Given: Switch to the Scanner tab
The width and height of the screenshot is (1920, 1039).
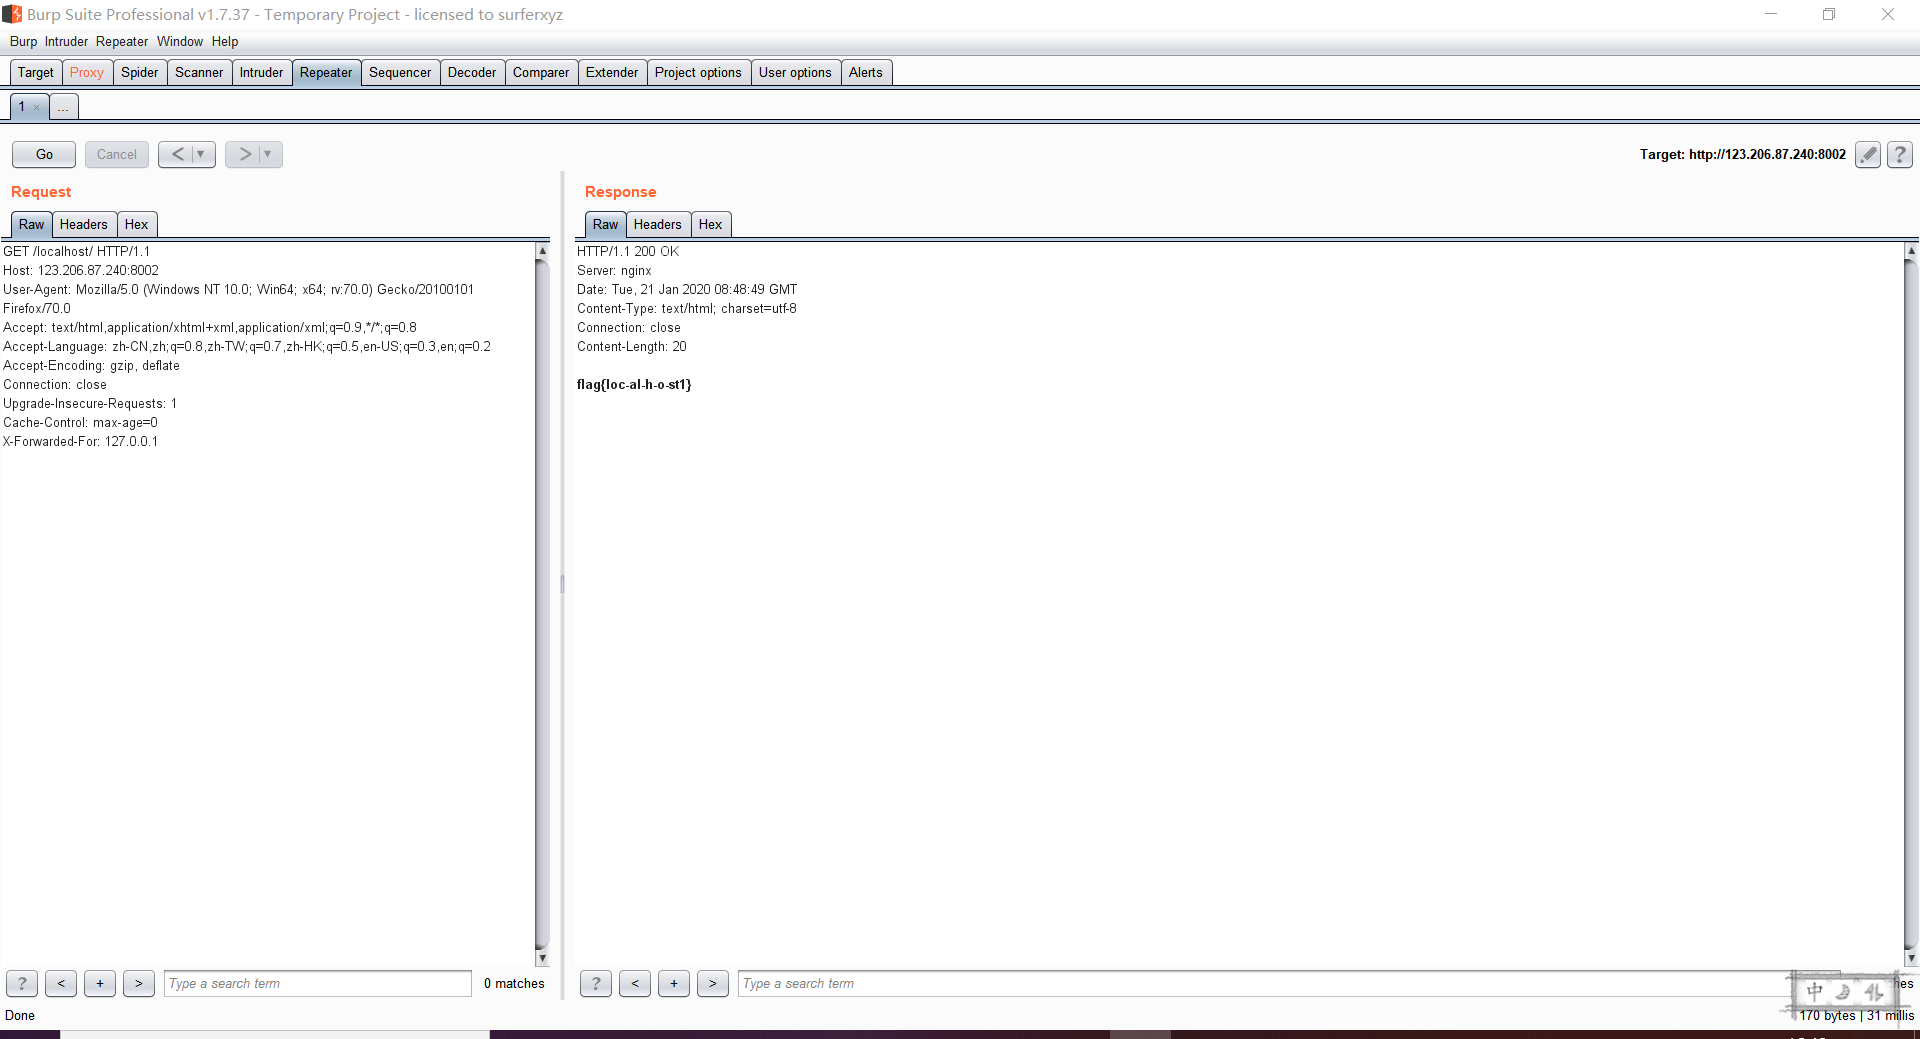Looking at the screenshot, I should tap(199, 72).
